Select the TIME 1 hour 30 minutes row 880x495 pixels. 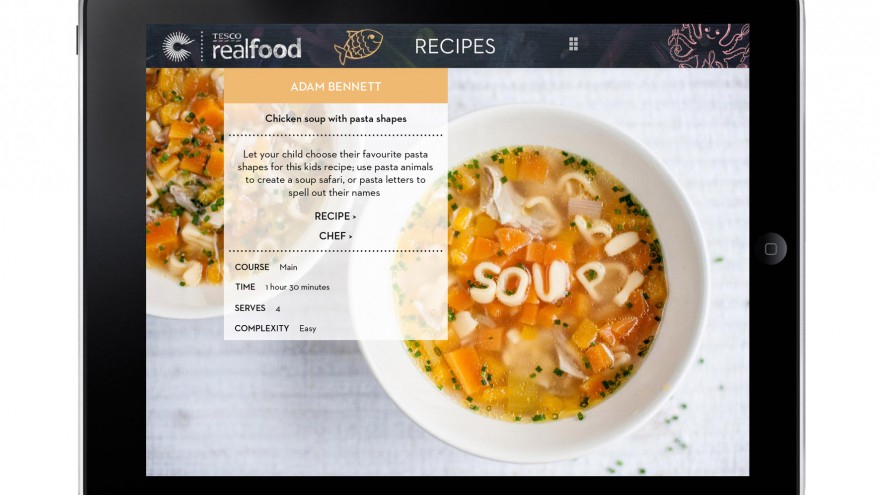[282, 287]
